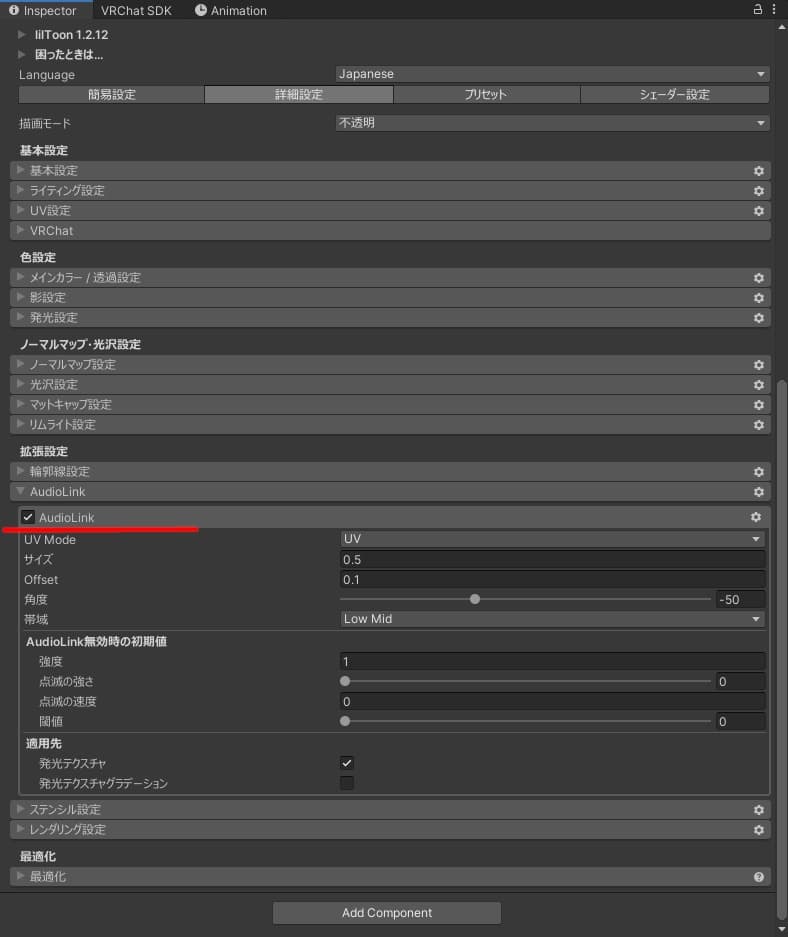The image size is (788, 937).
Task: Click the scrollbar down arrow
Action: (782, 929)
